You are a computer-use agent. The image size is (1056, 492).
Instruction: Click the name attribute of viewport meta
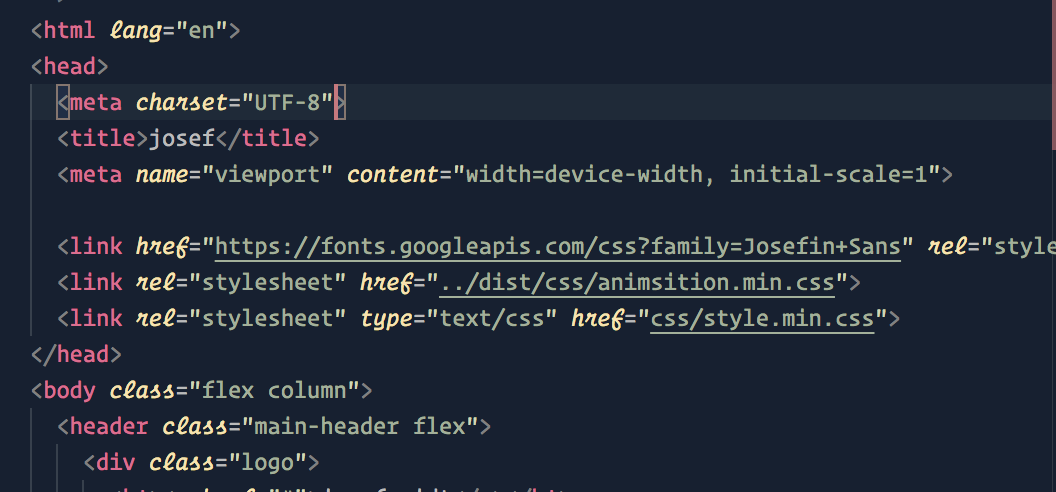[162, 174]
